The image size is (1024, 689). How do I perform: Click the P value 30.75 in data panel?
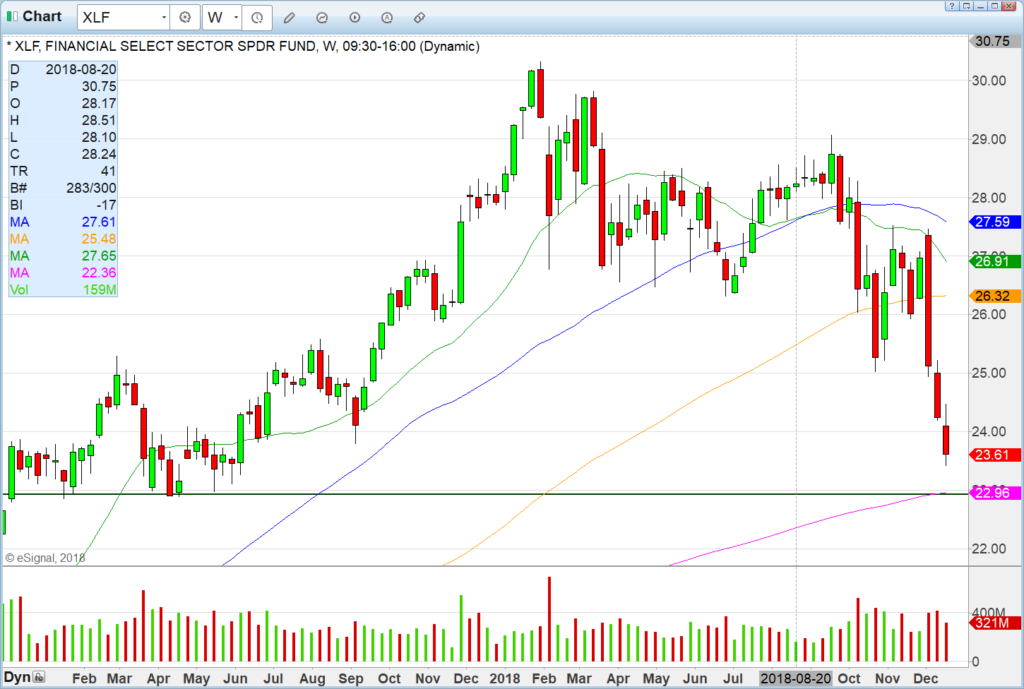[x=99, y=86]
